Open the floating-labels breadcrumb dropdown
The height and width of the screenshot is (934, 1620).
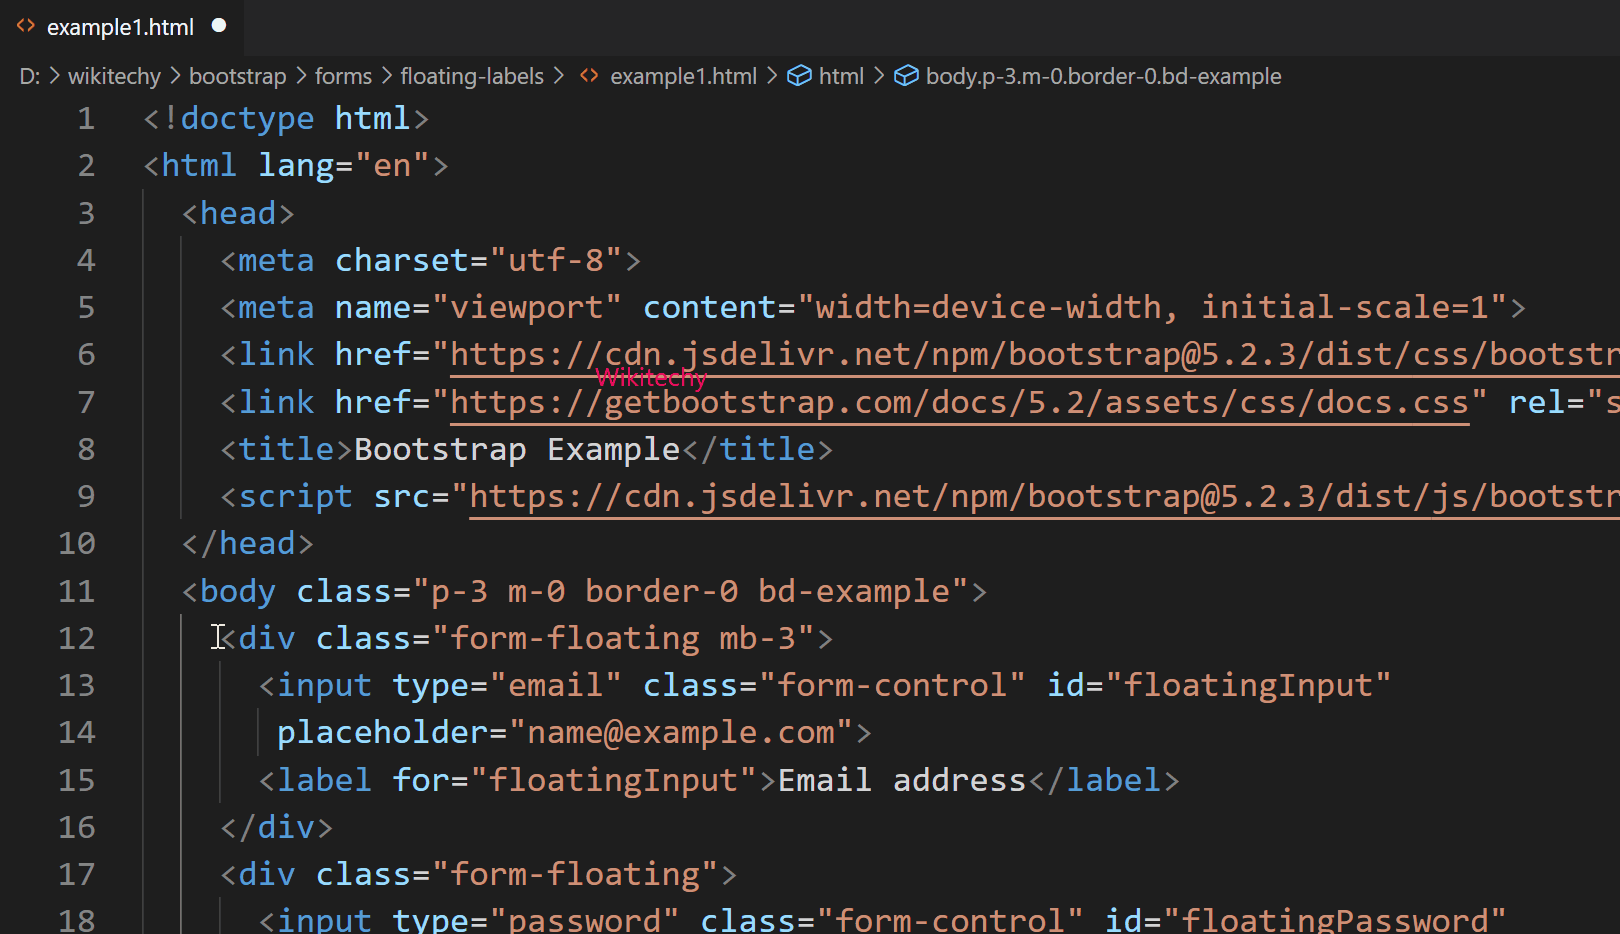(x=472, y=75)
